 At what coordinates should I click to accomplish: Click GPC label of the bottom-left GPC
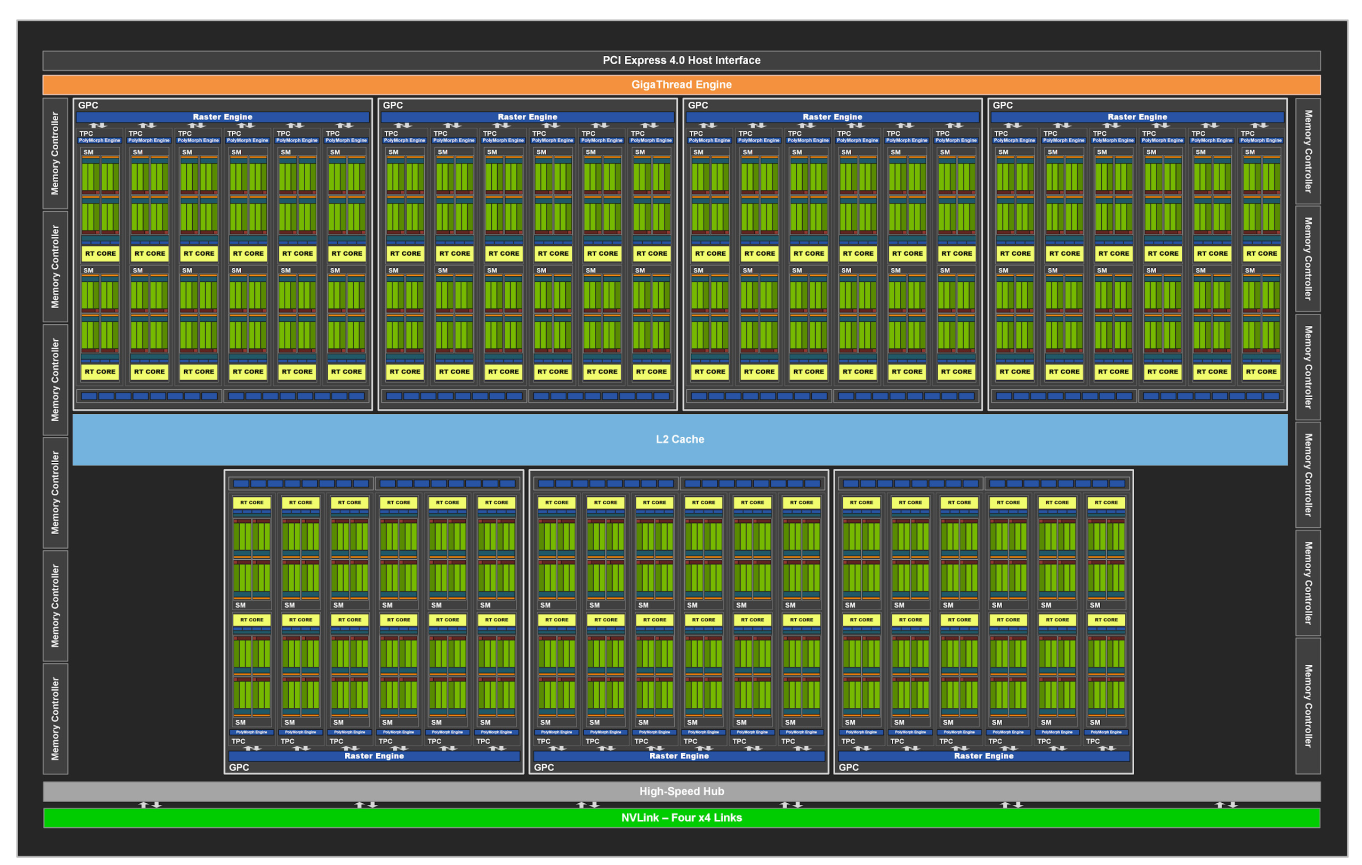tap(239, 768)
